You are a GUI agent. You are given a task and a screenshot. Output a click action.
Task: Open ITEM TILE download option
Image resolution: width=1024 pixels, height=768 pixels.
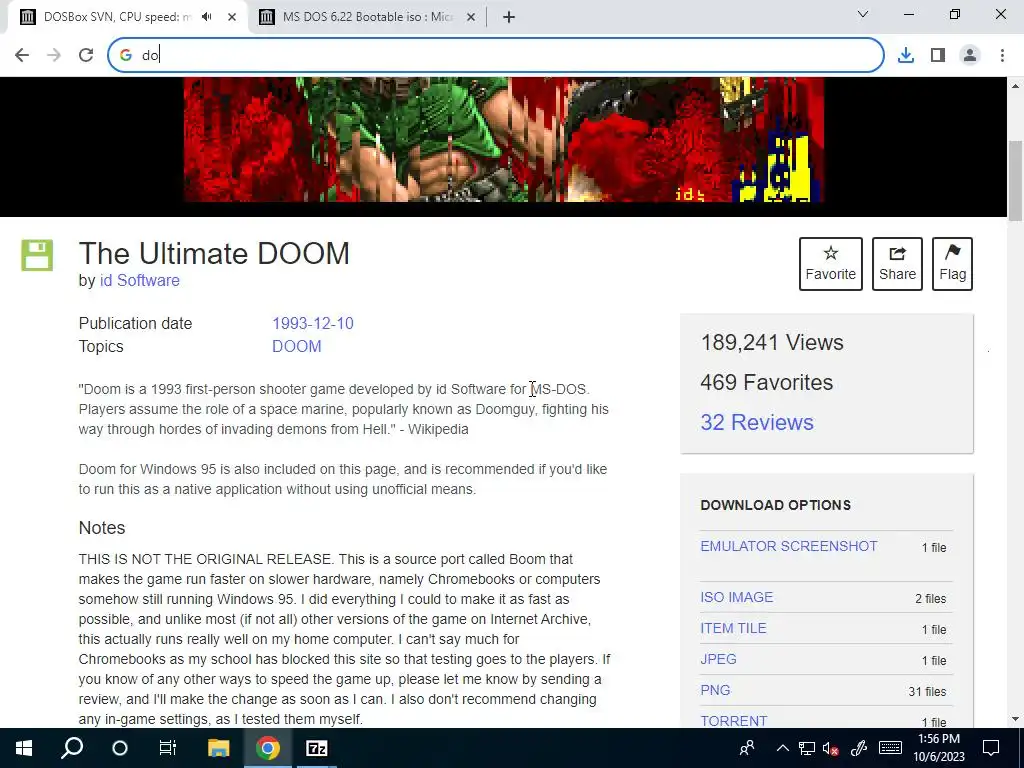pos(733,628)
